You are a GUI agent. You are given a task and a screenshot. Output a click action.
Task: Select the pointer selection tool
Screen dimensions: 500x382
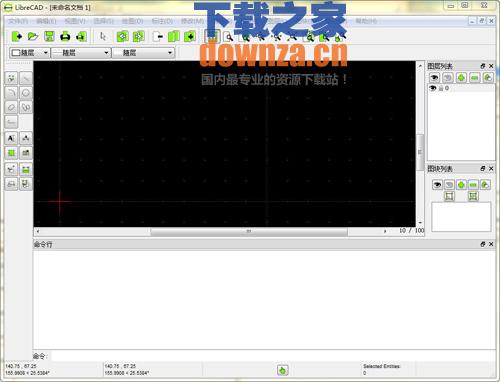(x=103, y=36)
